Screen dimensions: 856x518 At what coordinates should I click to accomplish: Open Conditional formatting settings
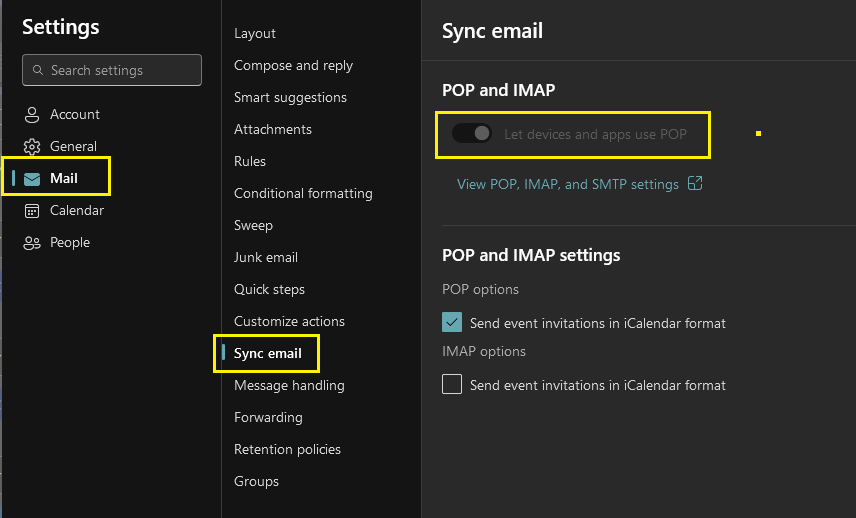pyautogui.click(x=303, y=194)
